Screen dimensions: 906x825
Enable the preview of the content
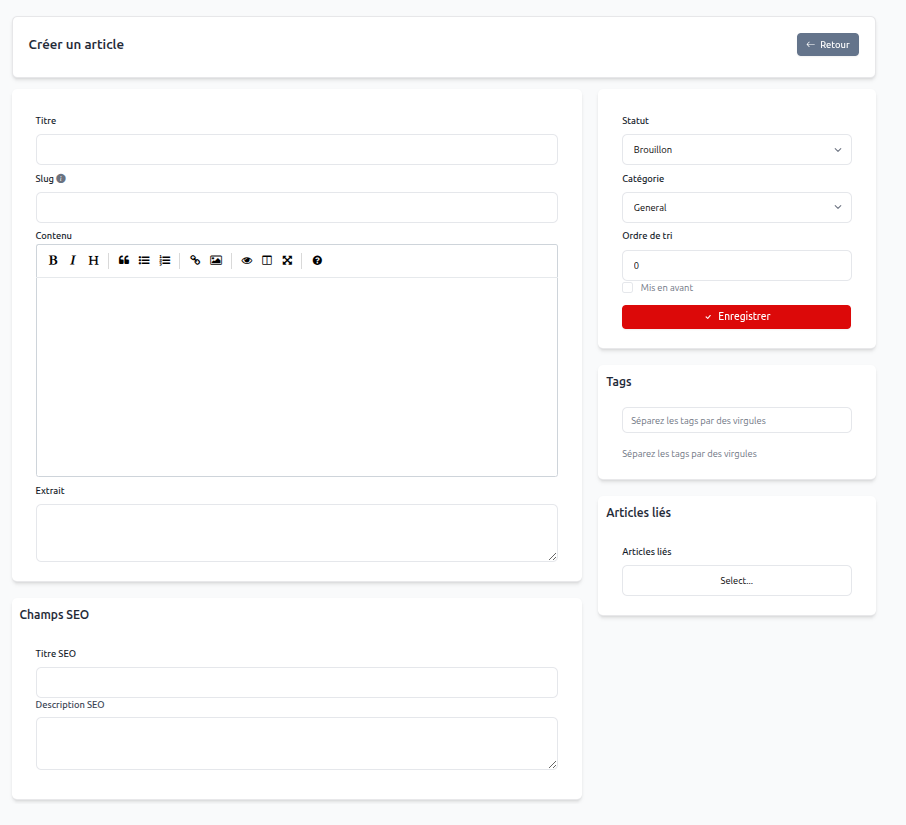tap(246, 260)
